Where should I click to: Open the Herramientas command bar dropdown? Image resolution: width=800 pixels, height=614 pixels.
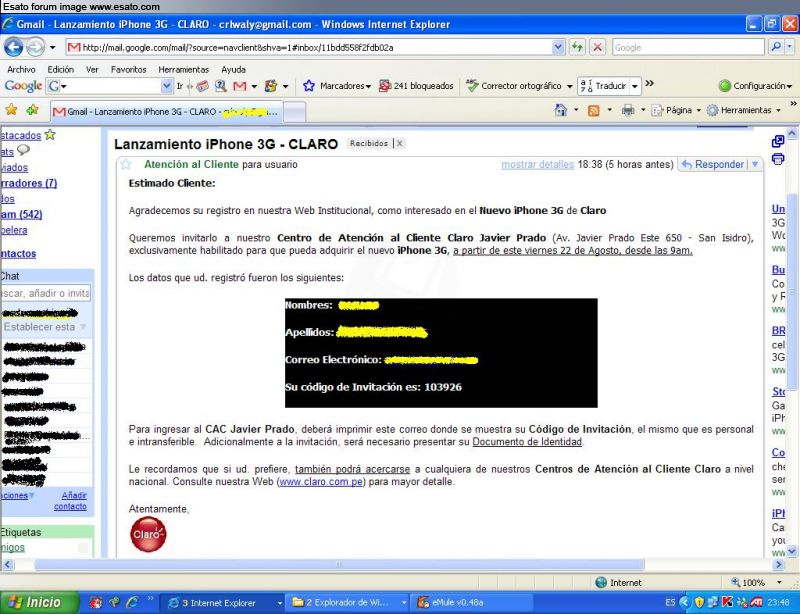point(744,110)
